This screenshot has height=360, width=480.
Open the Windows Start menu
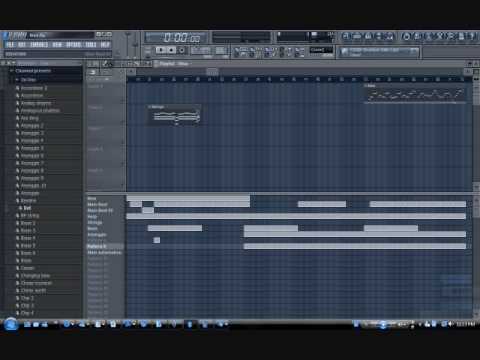[11, 324]
